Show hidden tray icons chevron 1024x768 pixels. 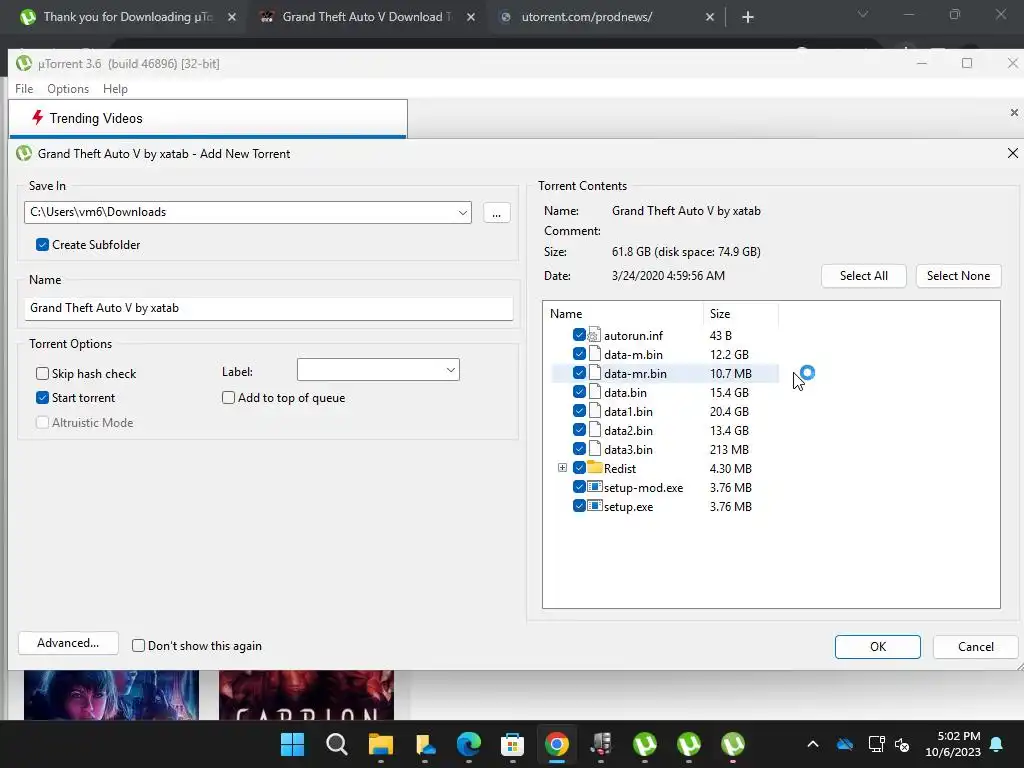(x=812, y=744)
